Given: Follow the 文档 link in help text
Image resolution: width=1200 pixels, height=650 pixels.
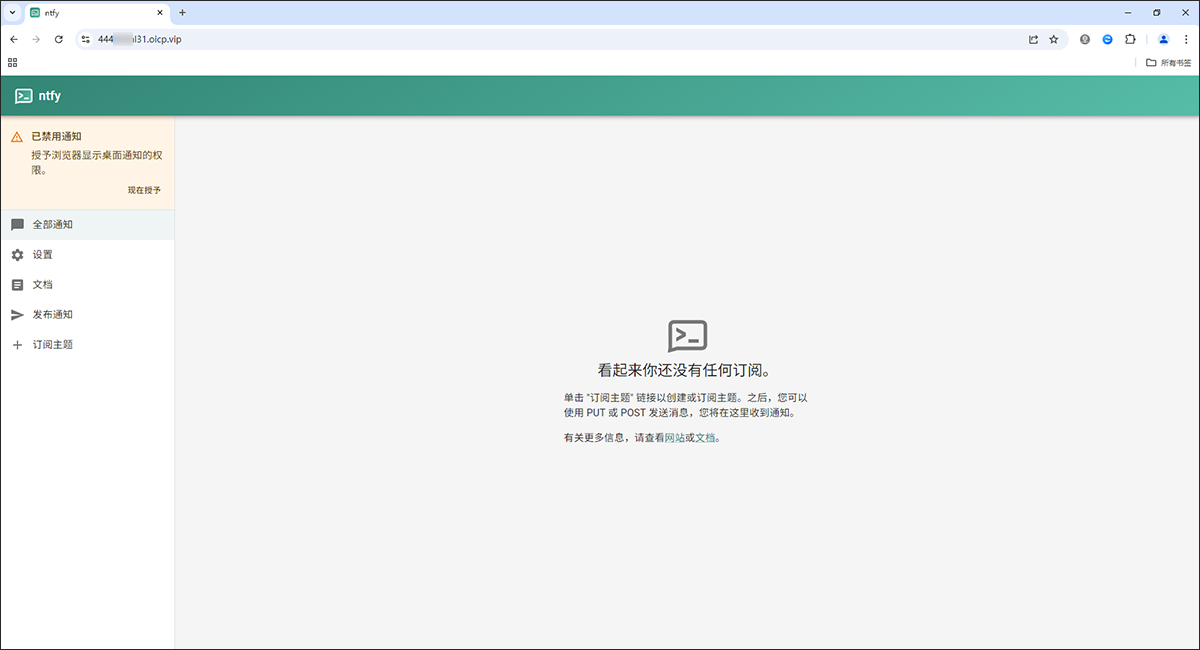Looking at the screenshot, I should pos(705,438).
